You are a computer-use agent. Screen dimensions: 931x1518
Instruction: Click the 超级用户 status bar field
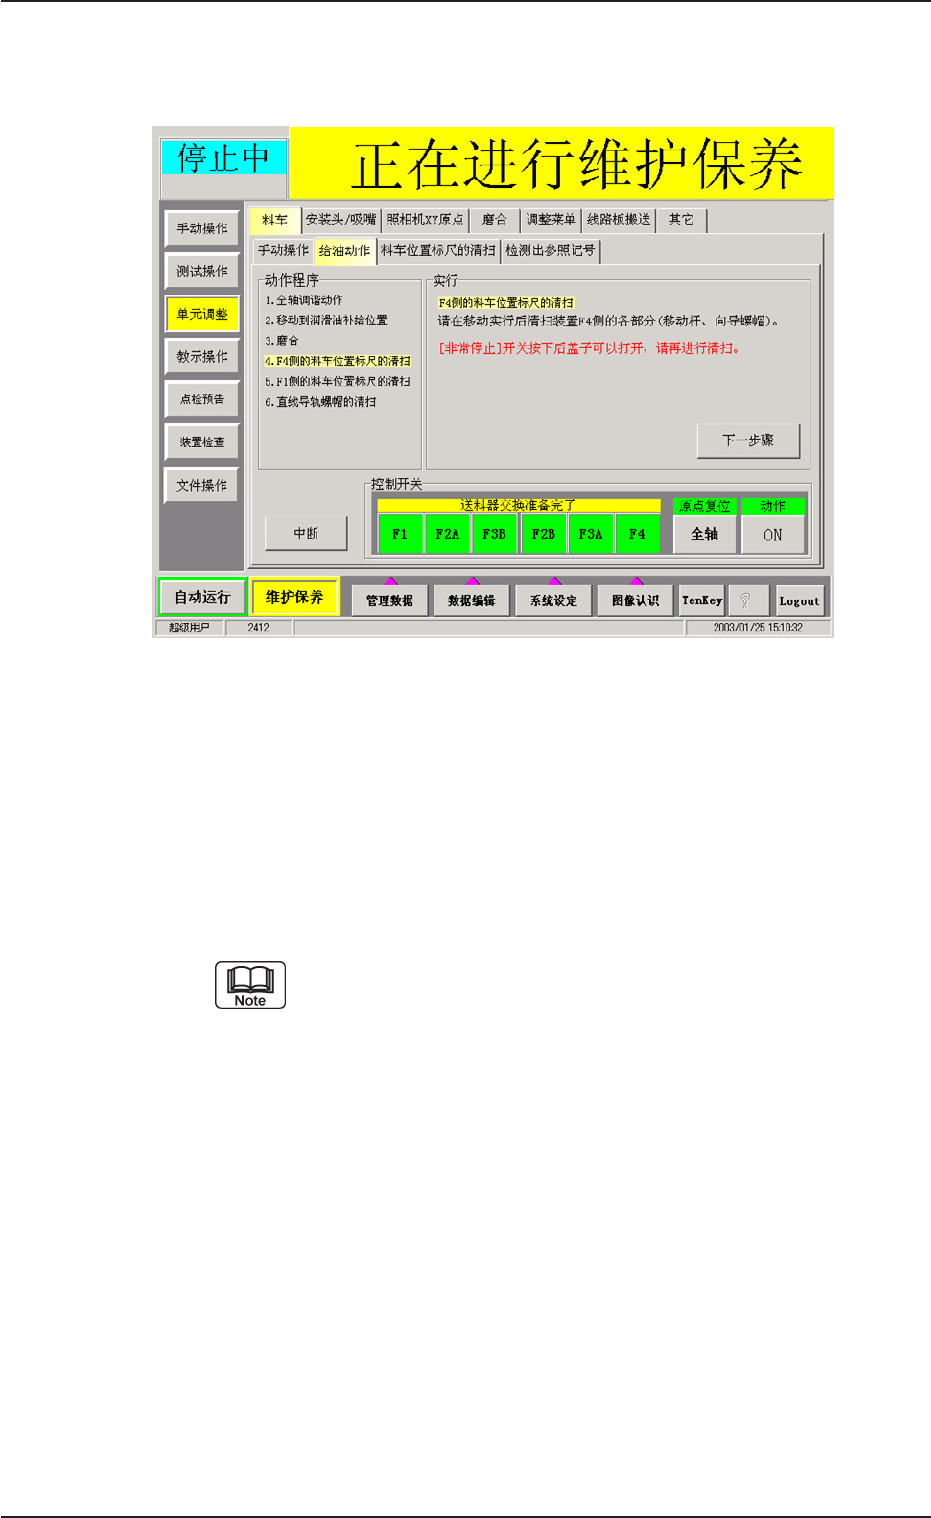(x=188, y=628)
